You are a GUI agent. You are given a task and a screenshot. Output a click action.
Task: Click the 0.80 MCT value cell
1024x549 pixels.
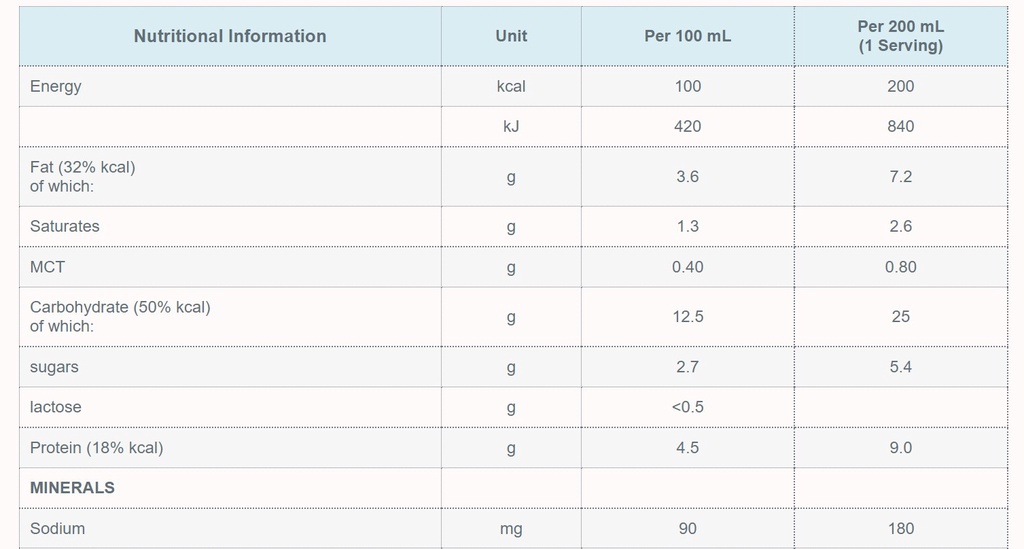point(900,267)
